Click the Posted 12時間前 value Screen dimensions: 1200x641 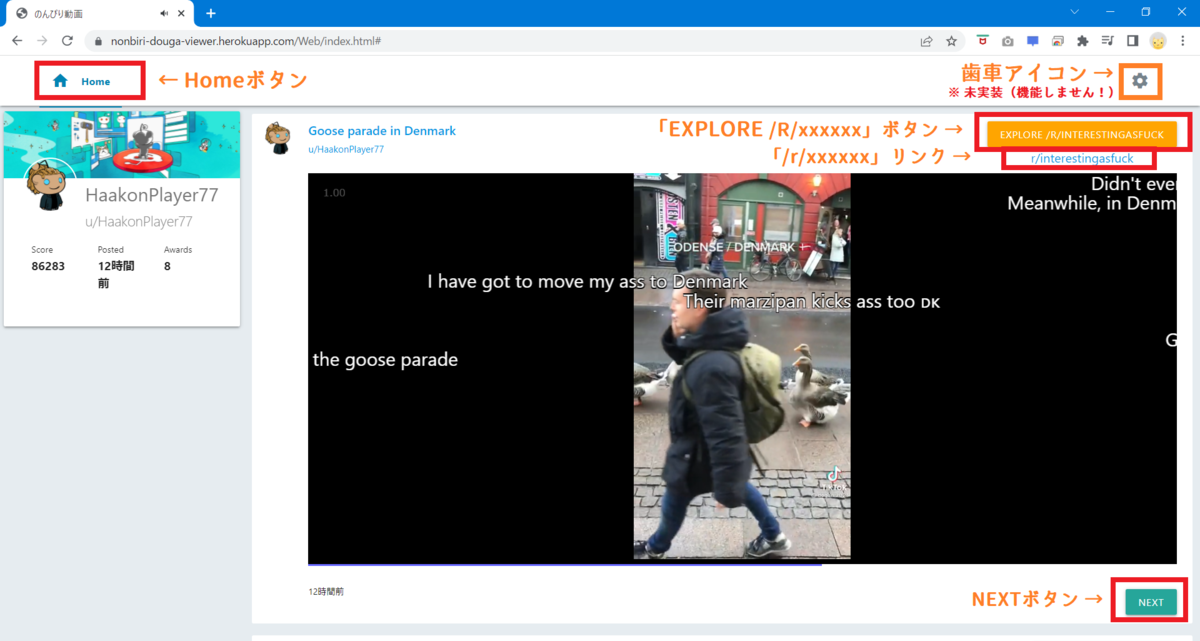tap(116, 275)
